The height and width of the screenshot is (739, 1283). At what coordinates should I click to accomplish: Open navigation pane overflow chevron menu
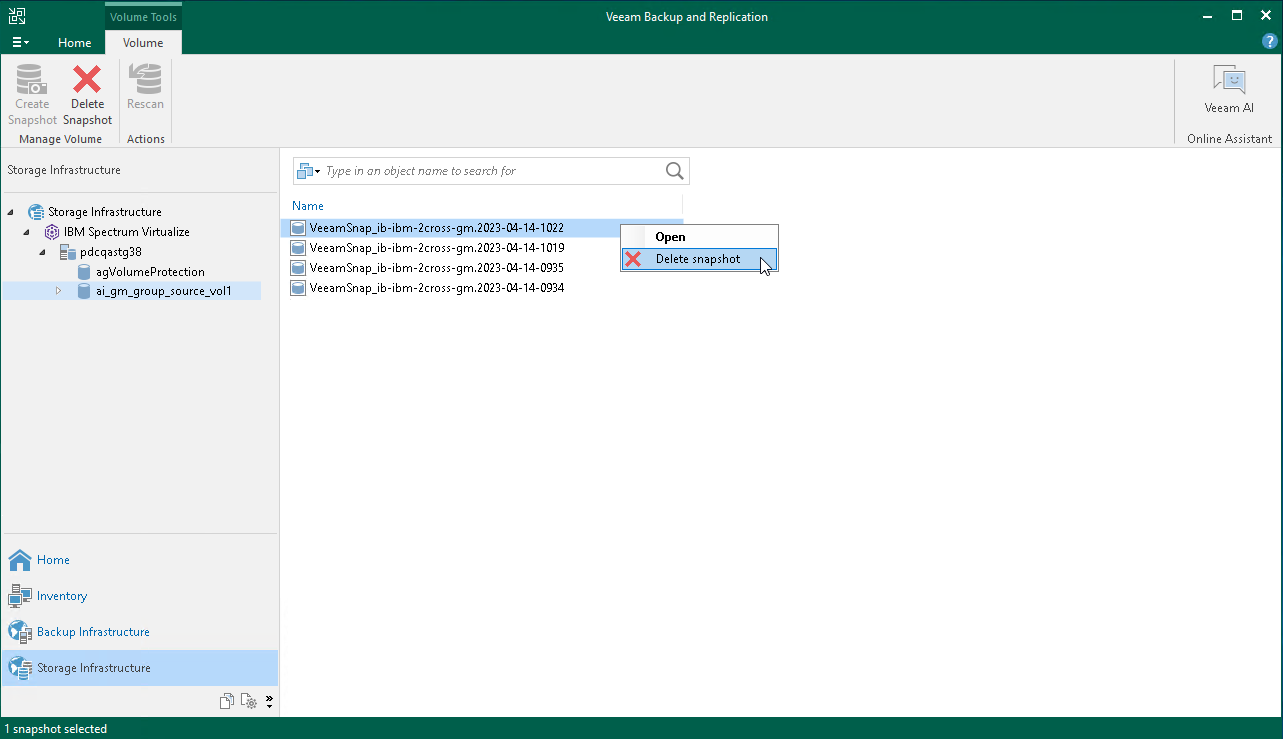[269, 701]
